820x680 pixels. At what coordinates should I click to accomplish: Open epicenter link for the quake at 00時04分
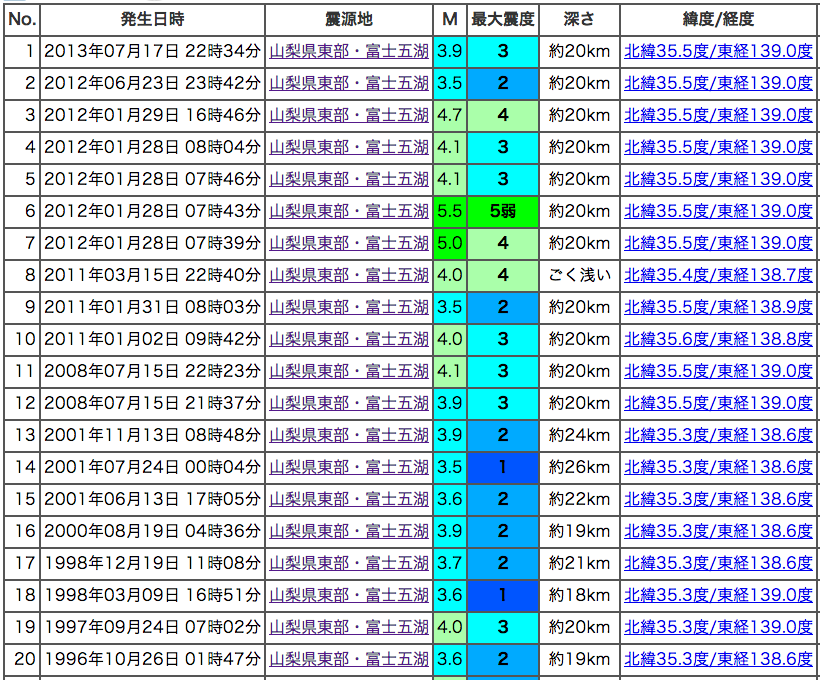point(349,466)
